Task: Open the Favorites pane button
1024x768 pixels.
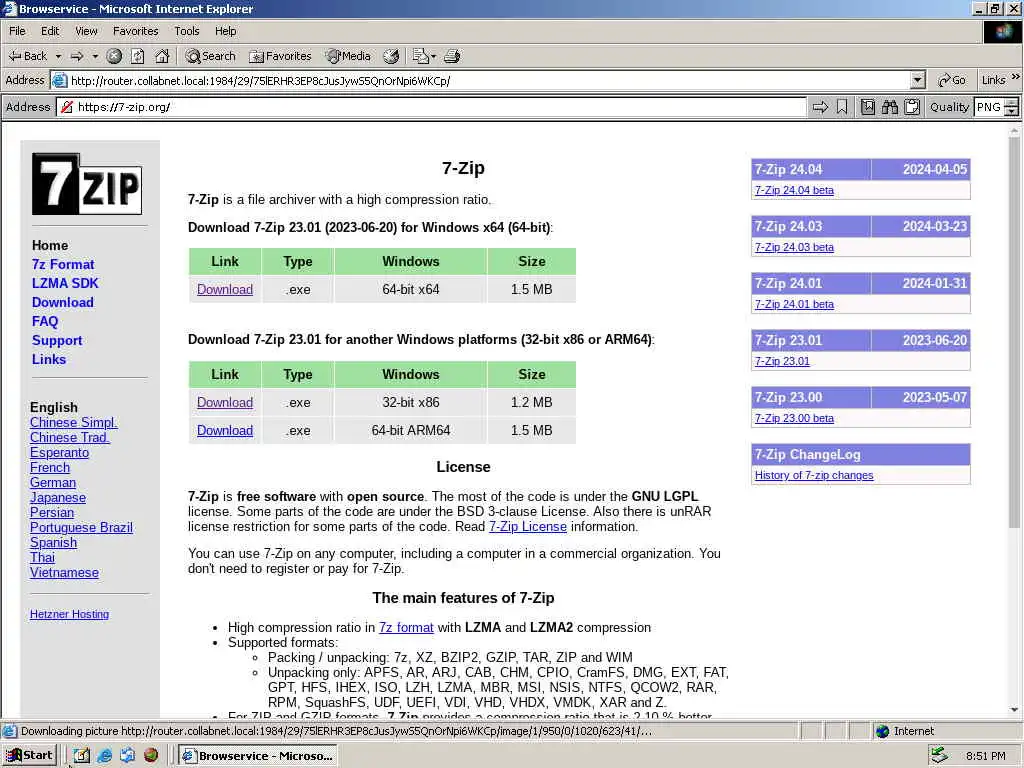Action: coord(280,56)
